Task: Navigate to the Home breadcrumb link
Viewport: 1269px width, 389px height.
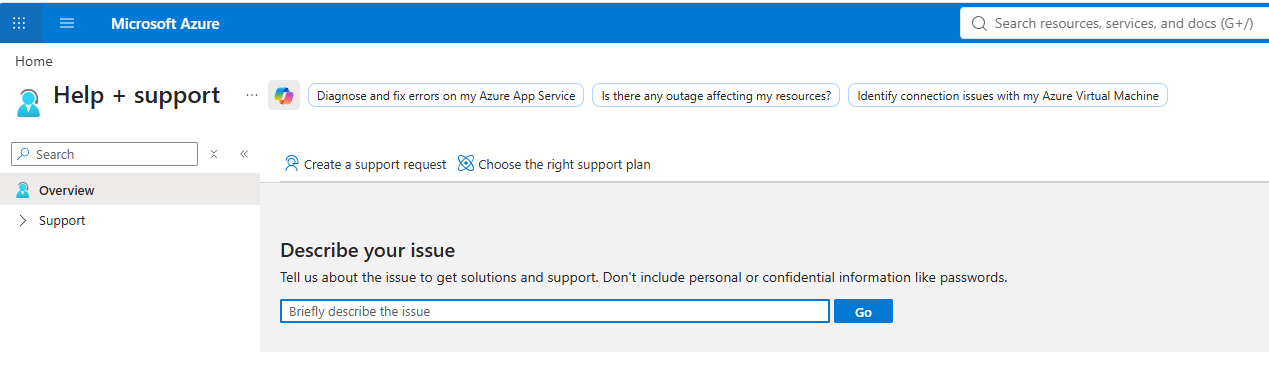Action: tap(34, 61)
